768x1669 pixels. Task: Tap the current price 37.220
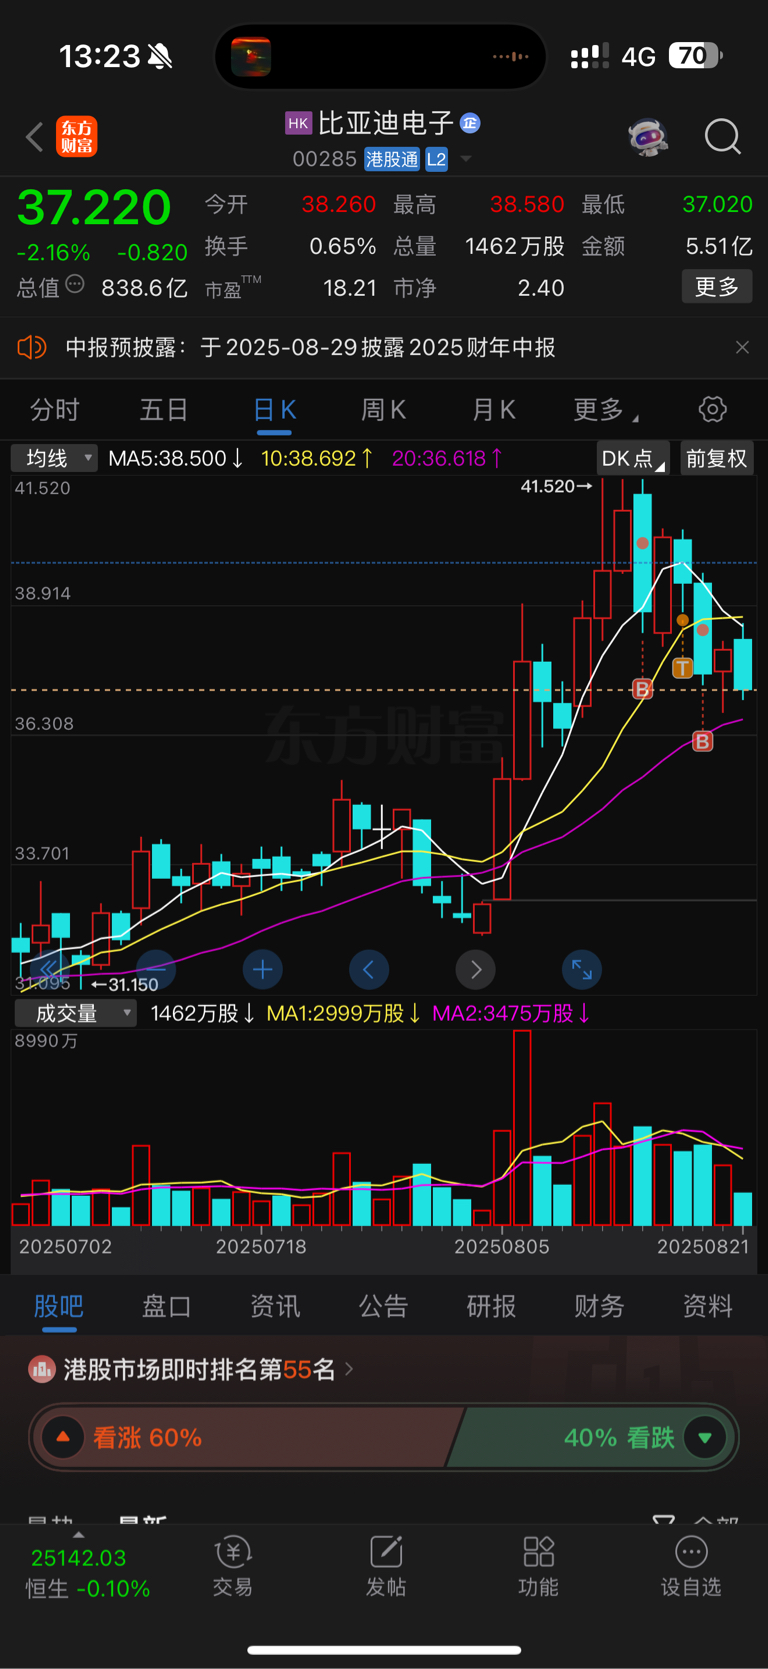click(94, 207)
